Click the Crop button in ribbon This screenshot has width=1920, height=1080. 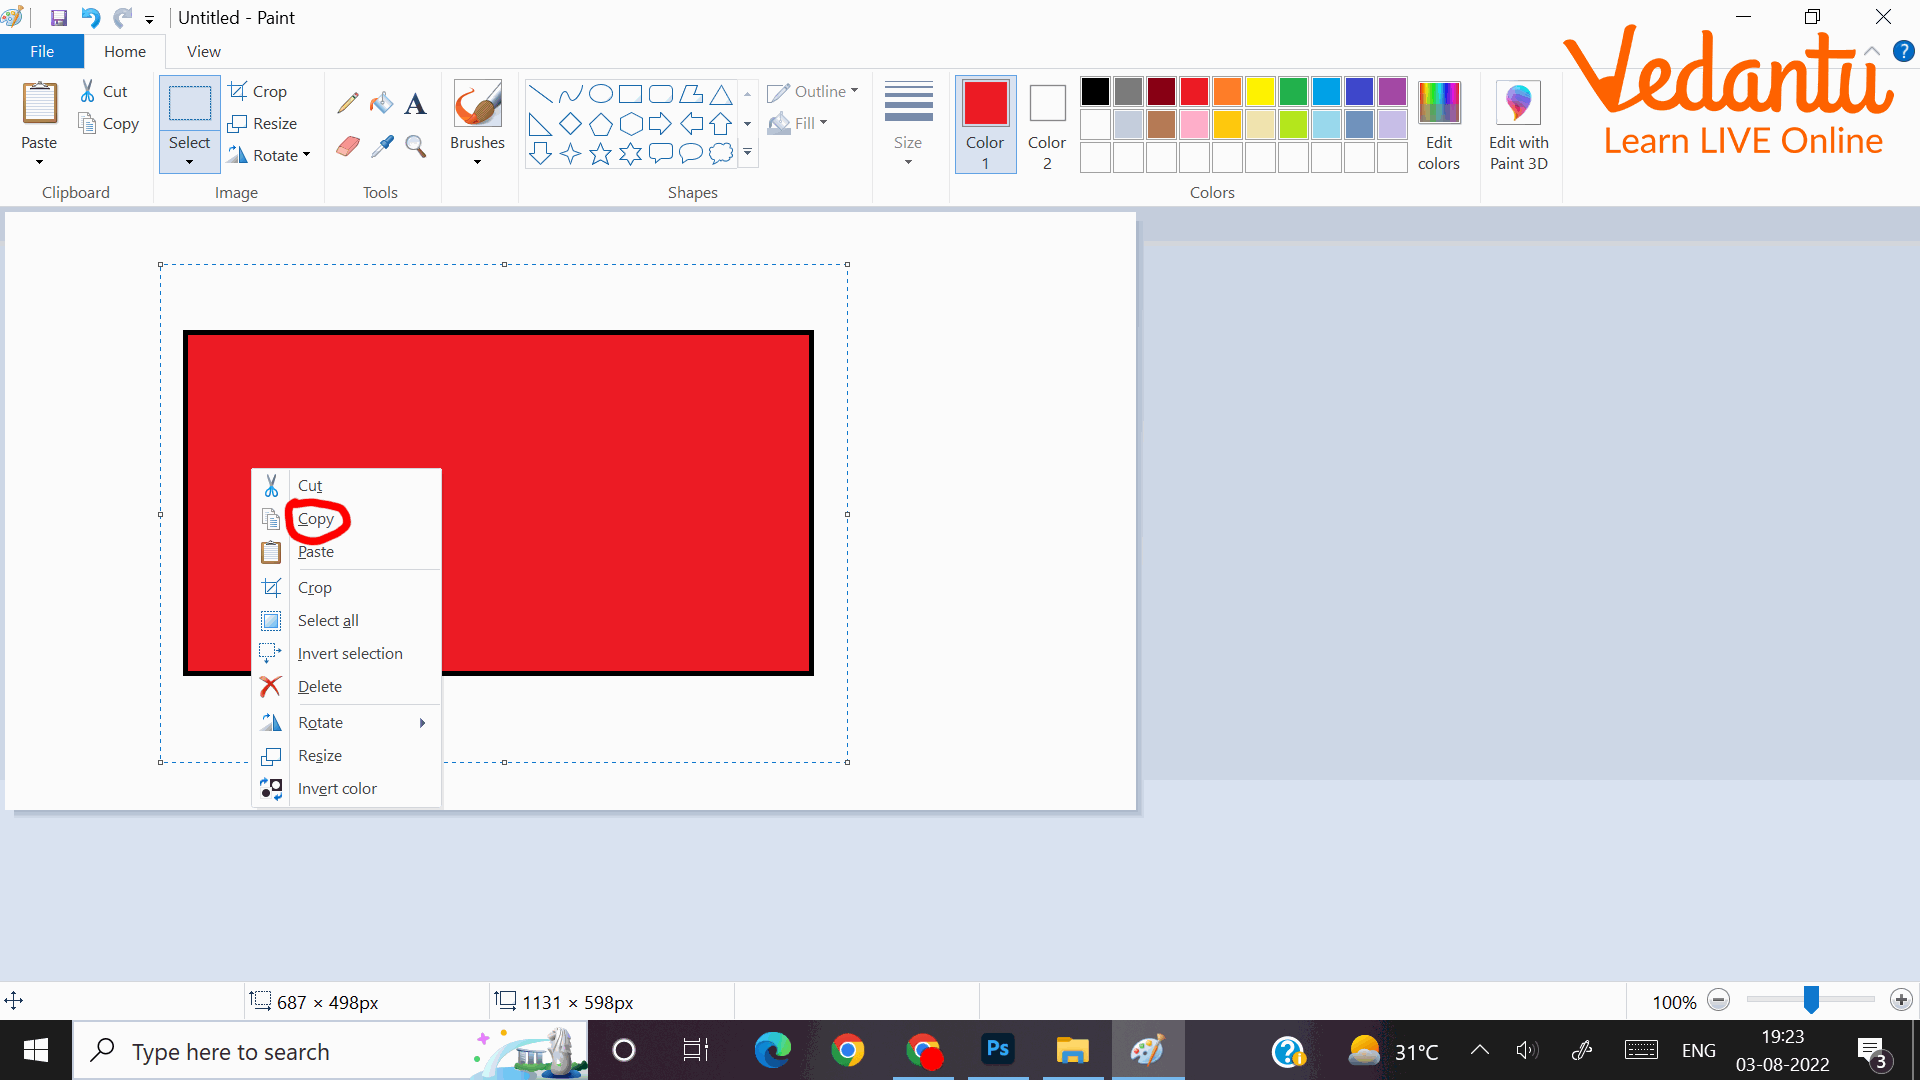point(258,91)
